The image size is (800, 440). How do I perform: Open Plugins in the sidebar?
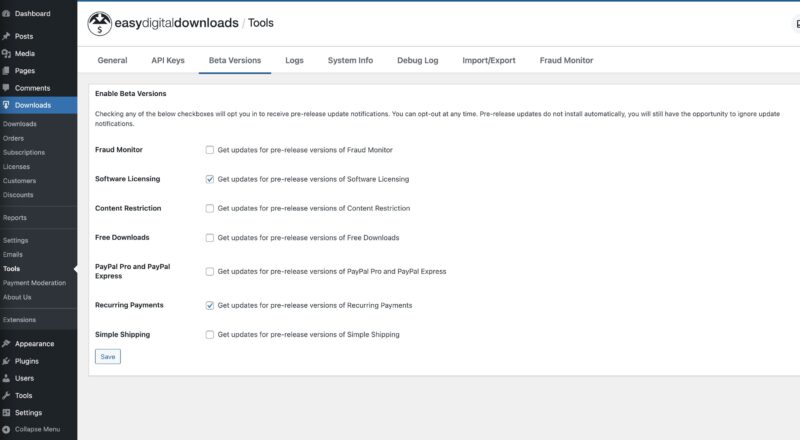pos(27,361)
